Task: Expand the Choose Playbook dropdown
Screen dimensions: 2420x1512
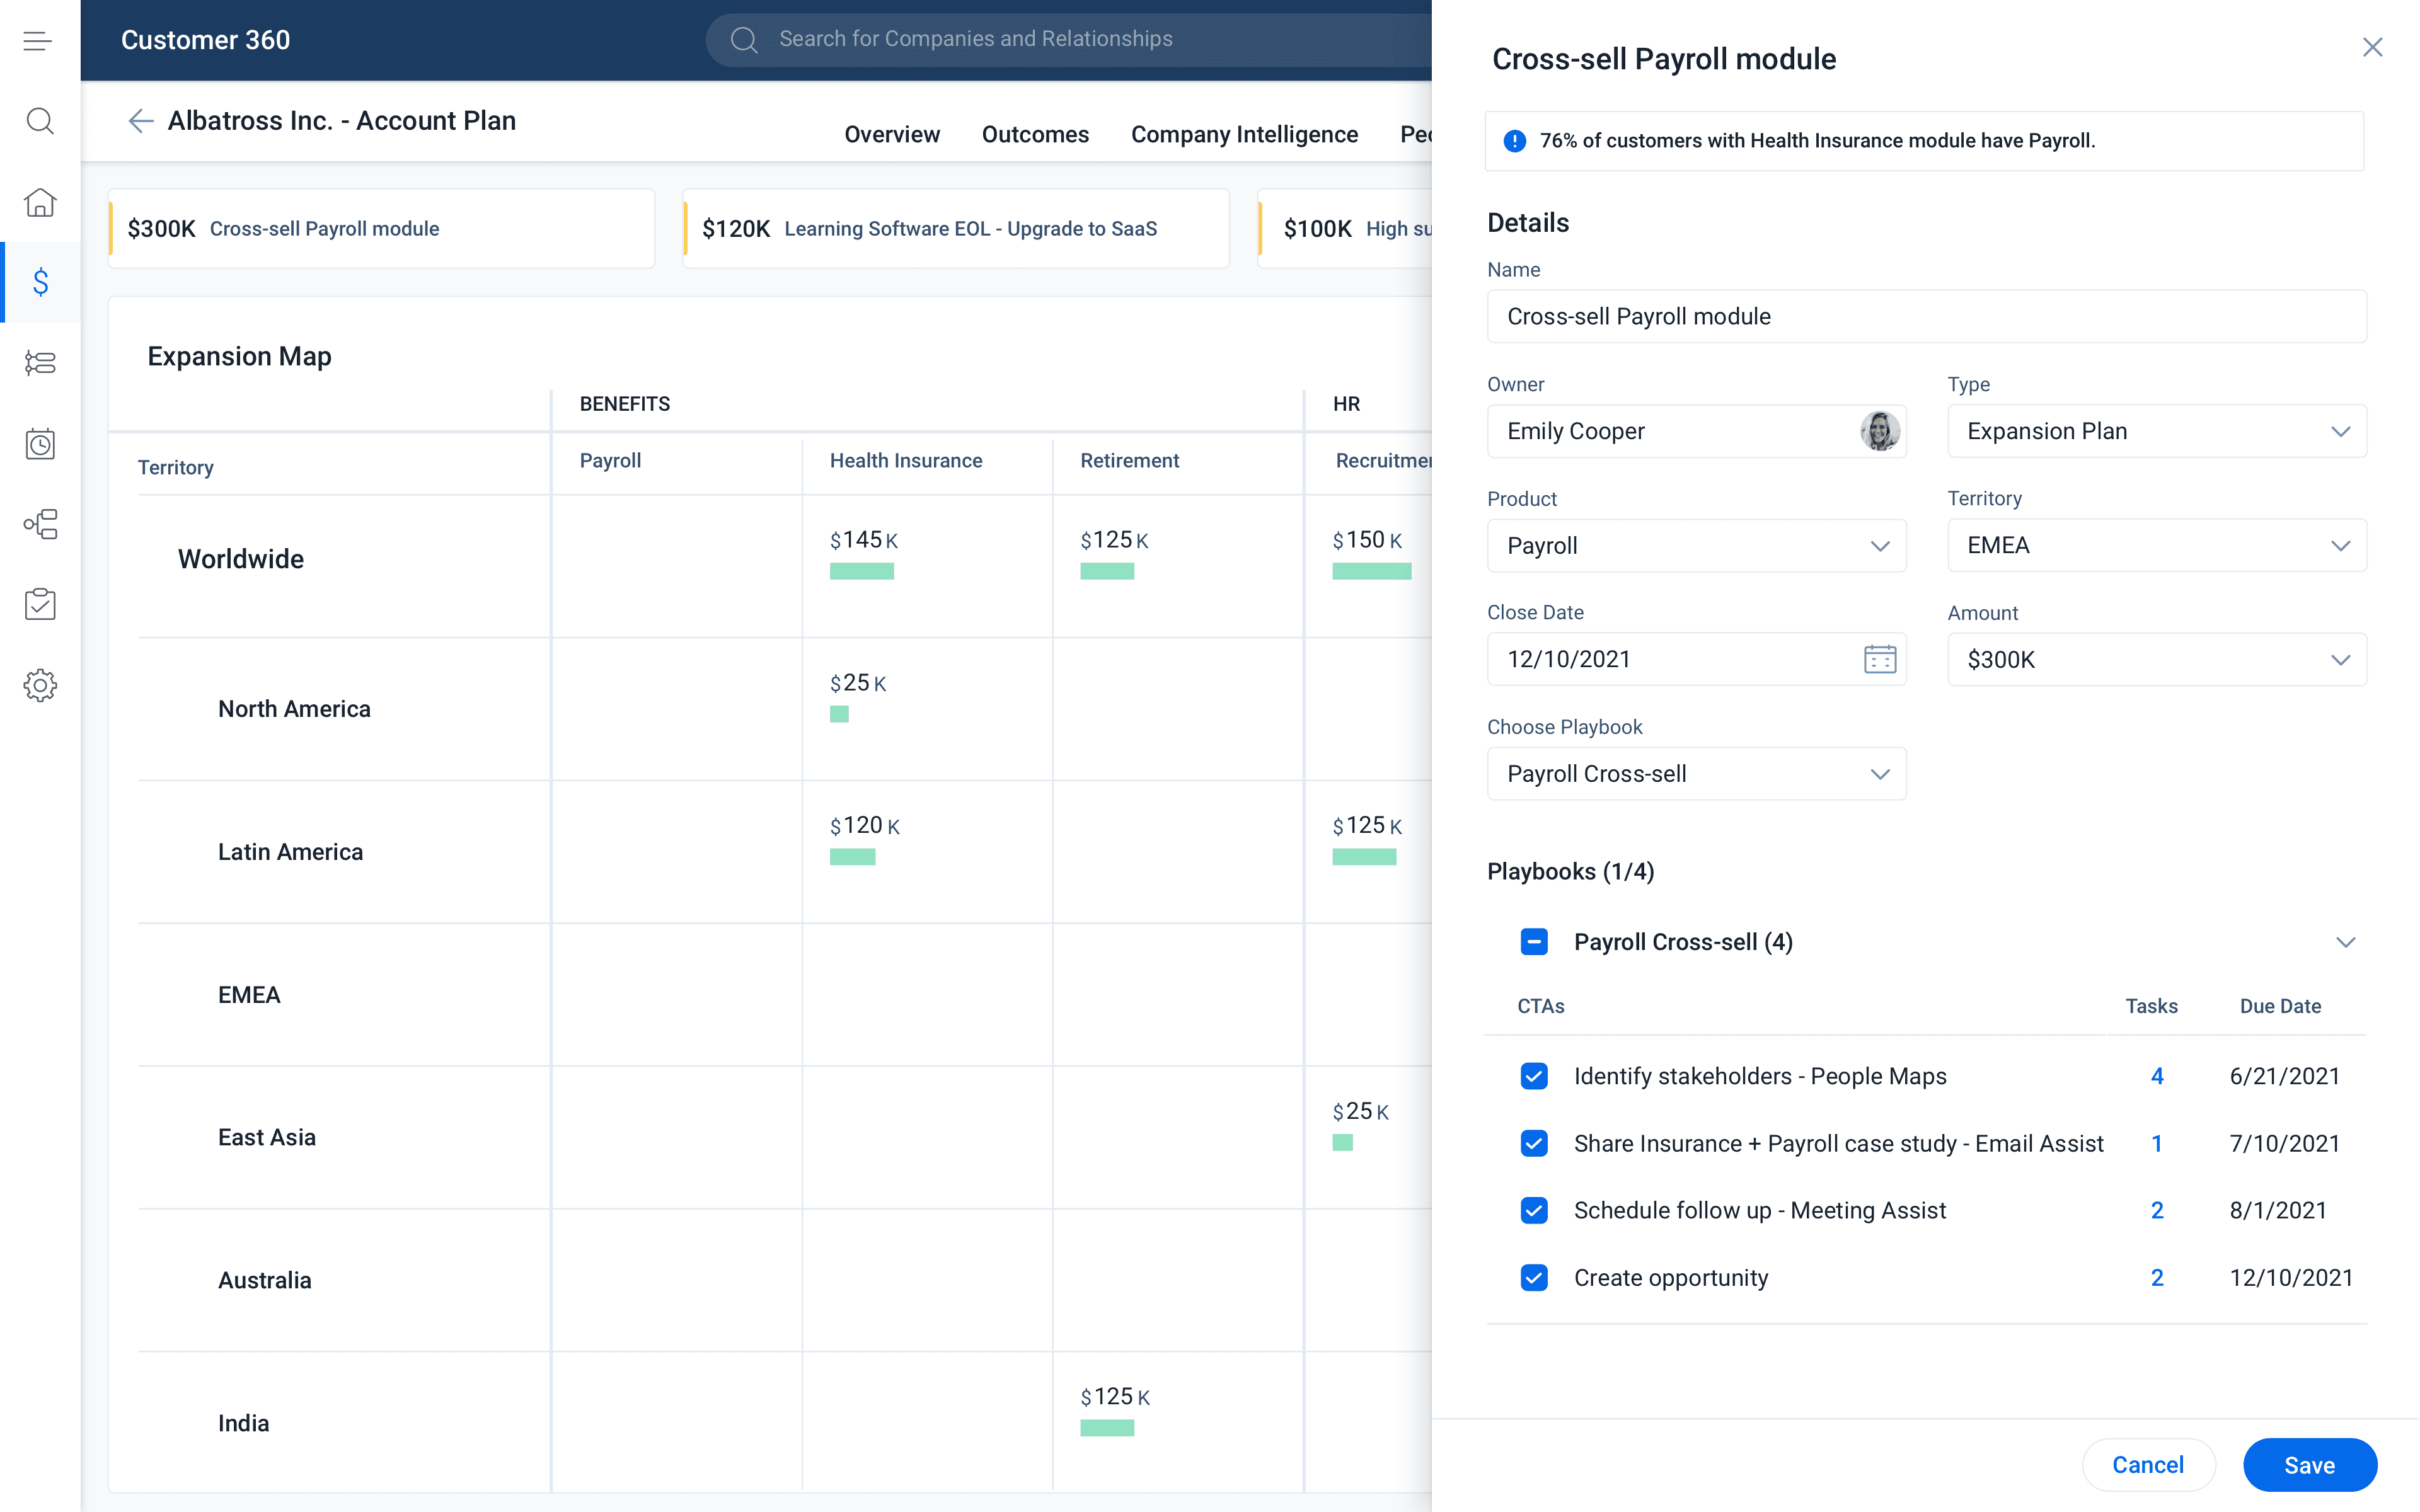Action: (1696, 774)
